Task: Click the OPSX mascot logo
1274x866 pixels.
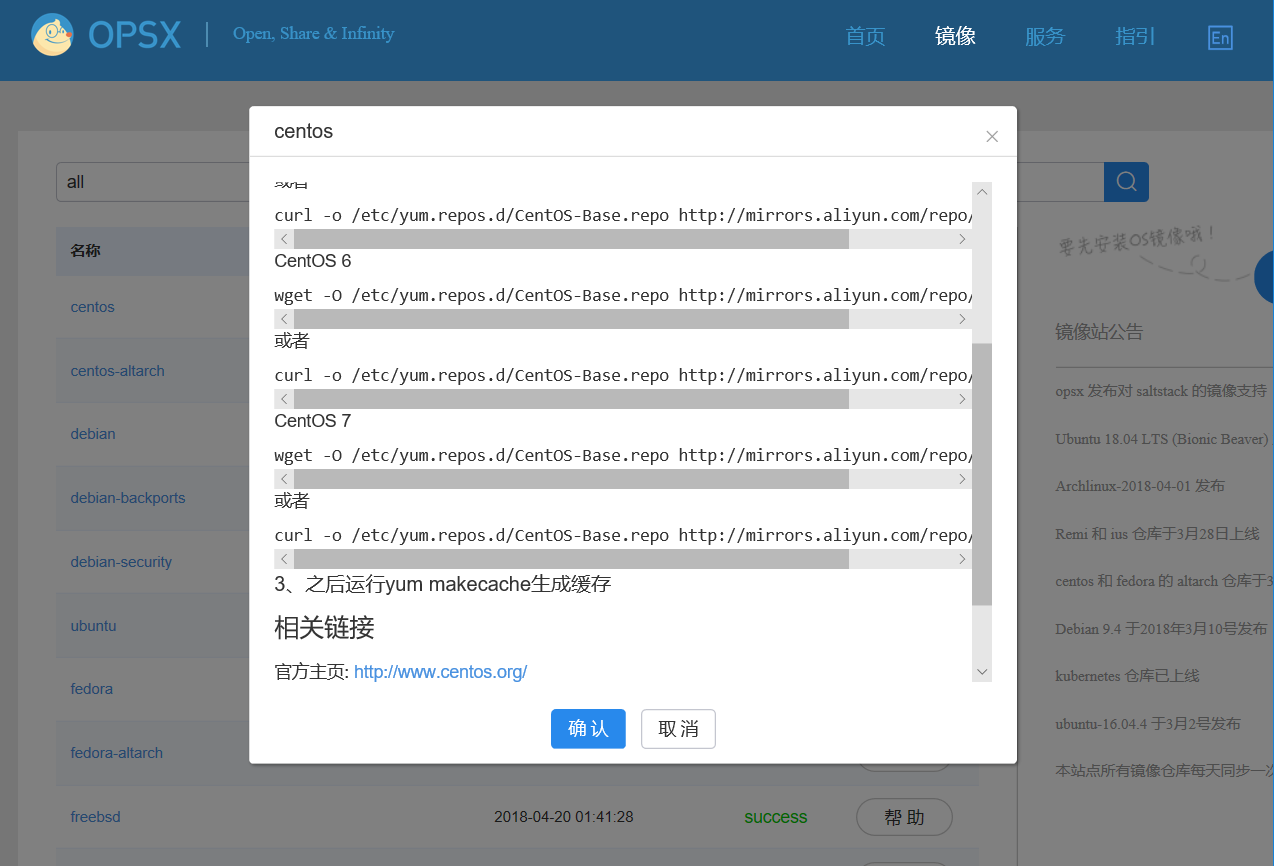Action: [53, 35]
